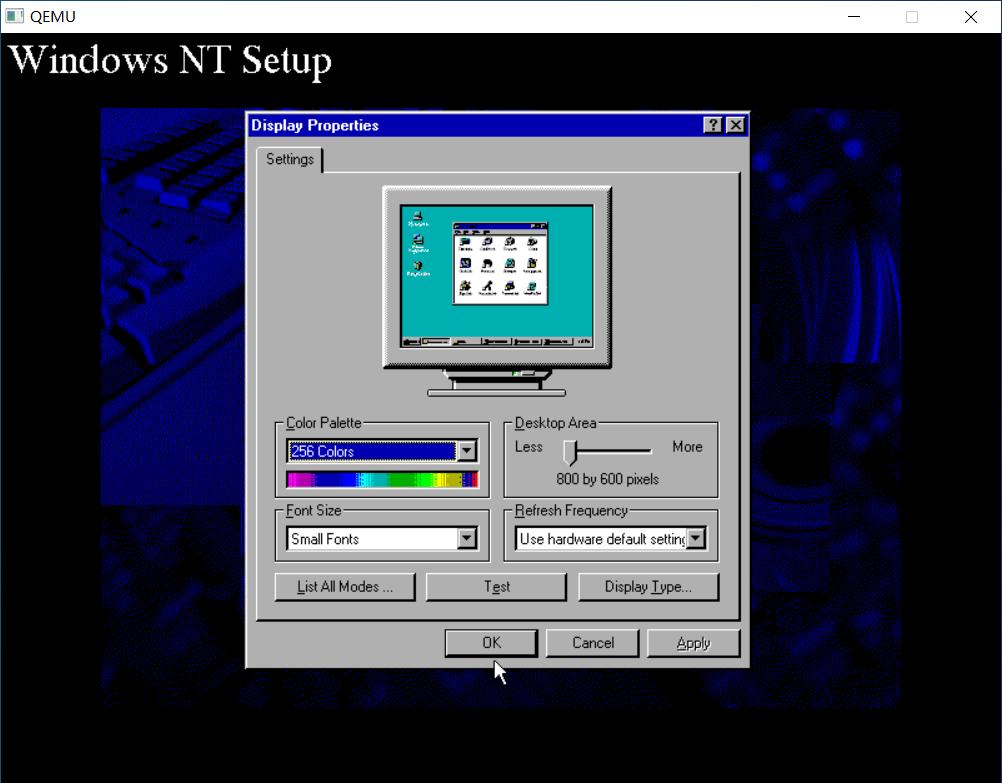The image size is (1002, 783).
Task: Open the Font Size dropdown
Action: coord(466,538)
